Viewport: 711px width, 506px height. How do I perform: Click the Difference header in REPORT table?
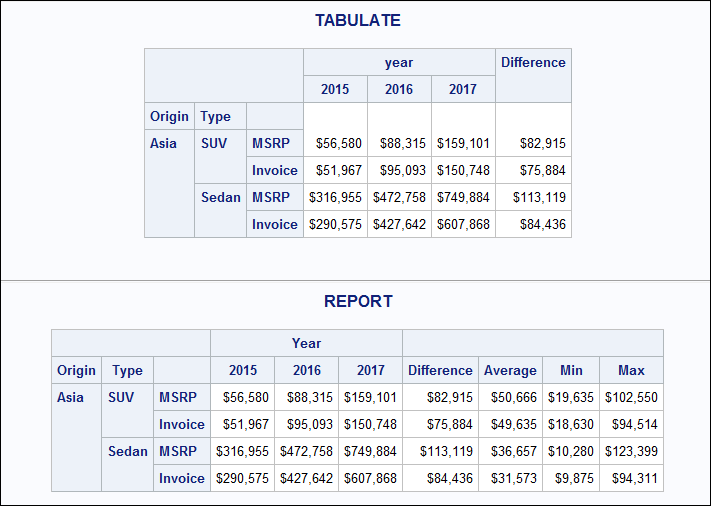click(440, 370)
